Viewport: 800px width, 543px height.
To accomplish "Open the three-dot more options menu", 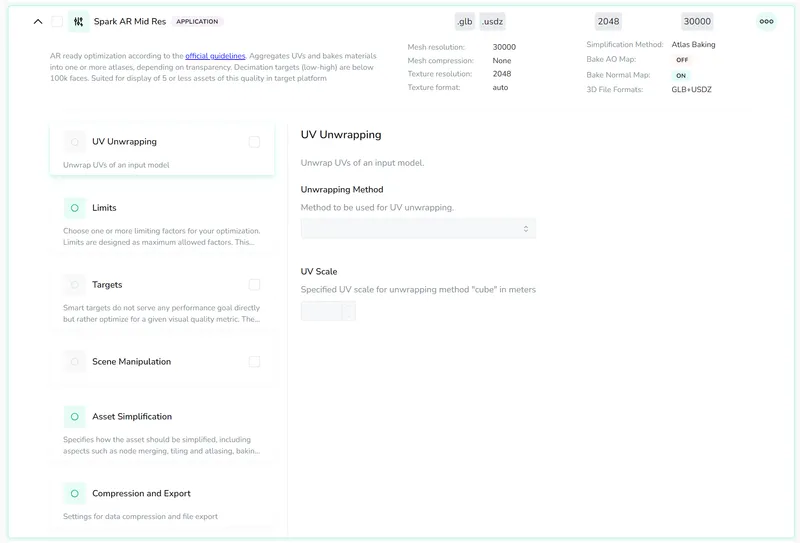I will tap(766, 21).
